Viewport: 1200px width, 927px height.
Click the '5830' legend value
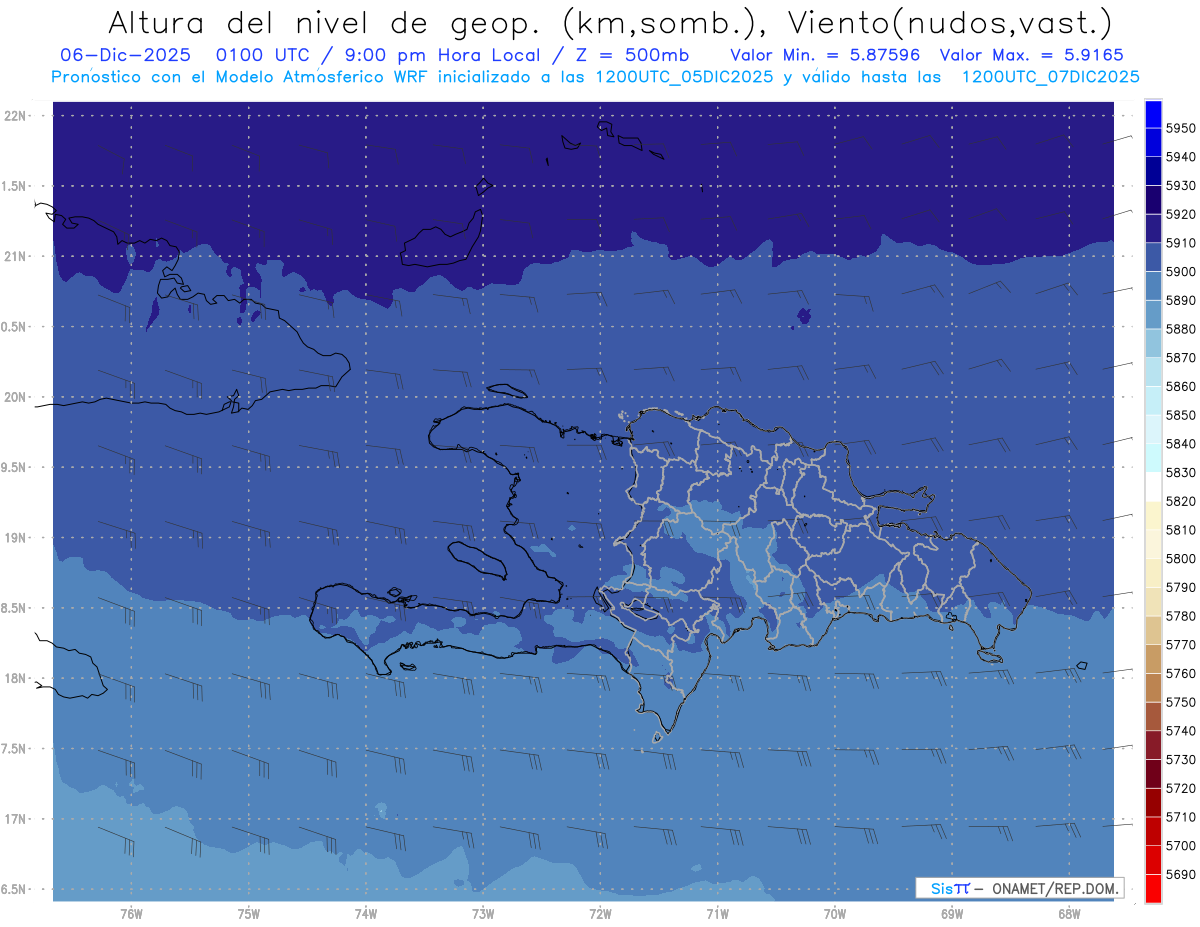click(1181, 473)
